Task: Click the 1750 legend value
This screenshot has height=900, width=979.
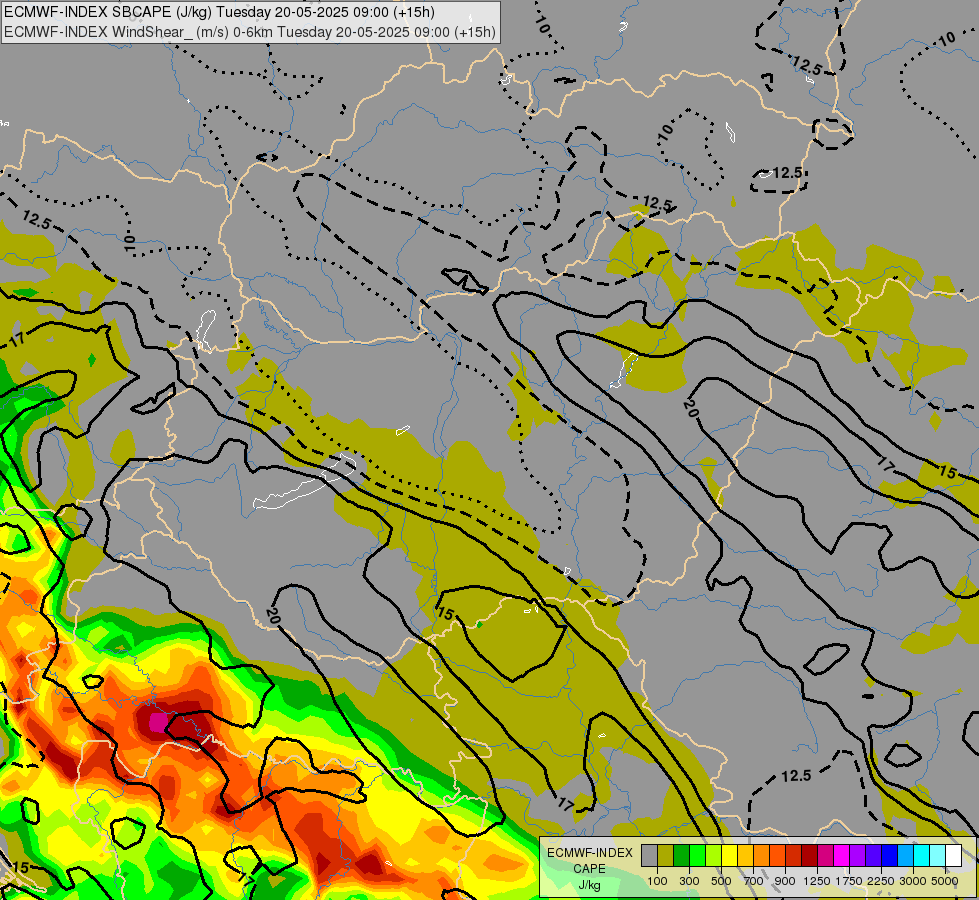Action: tap(849, 881)
